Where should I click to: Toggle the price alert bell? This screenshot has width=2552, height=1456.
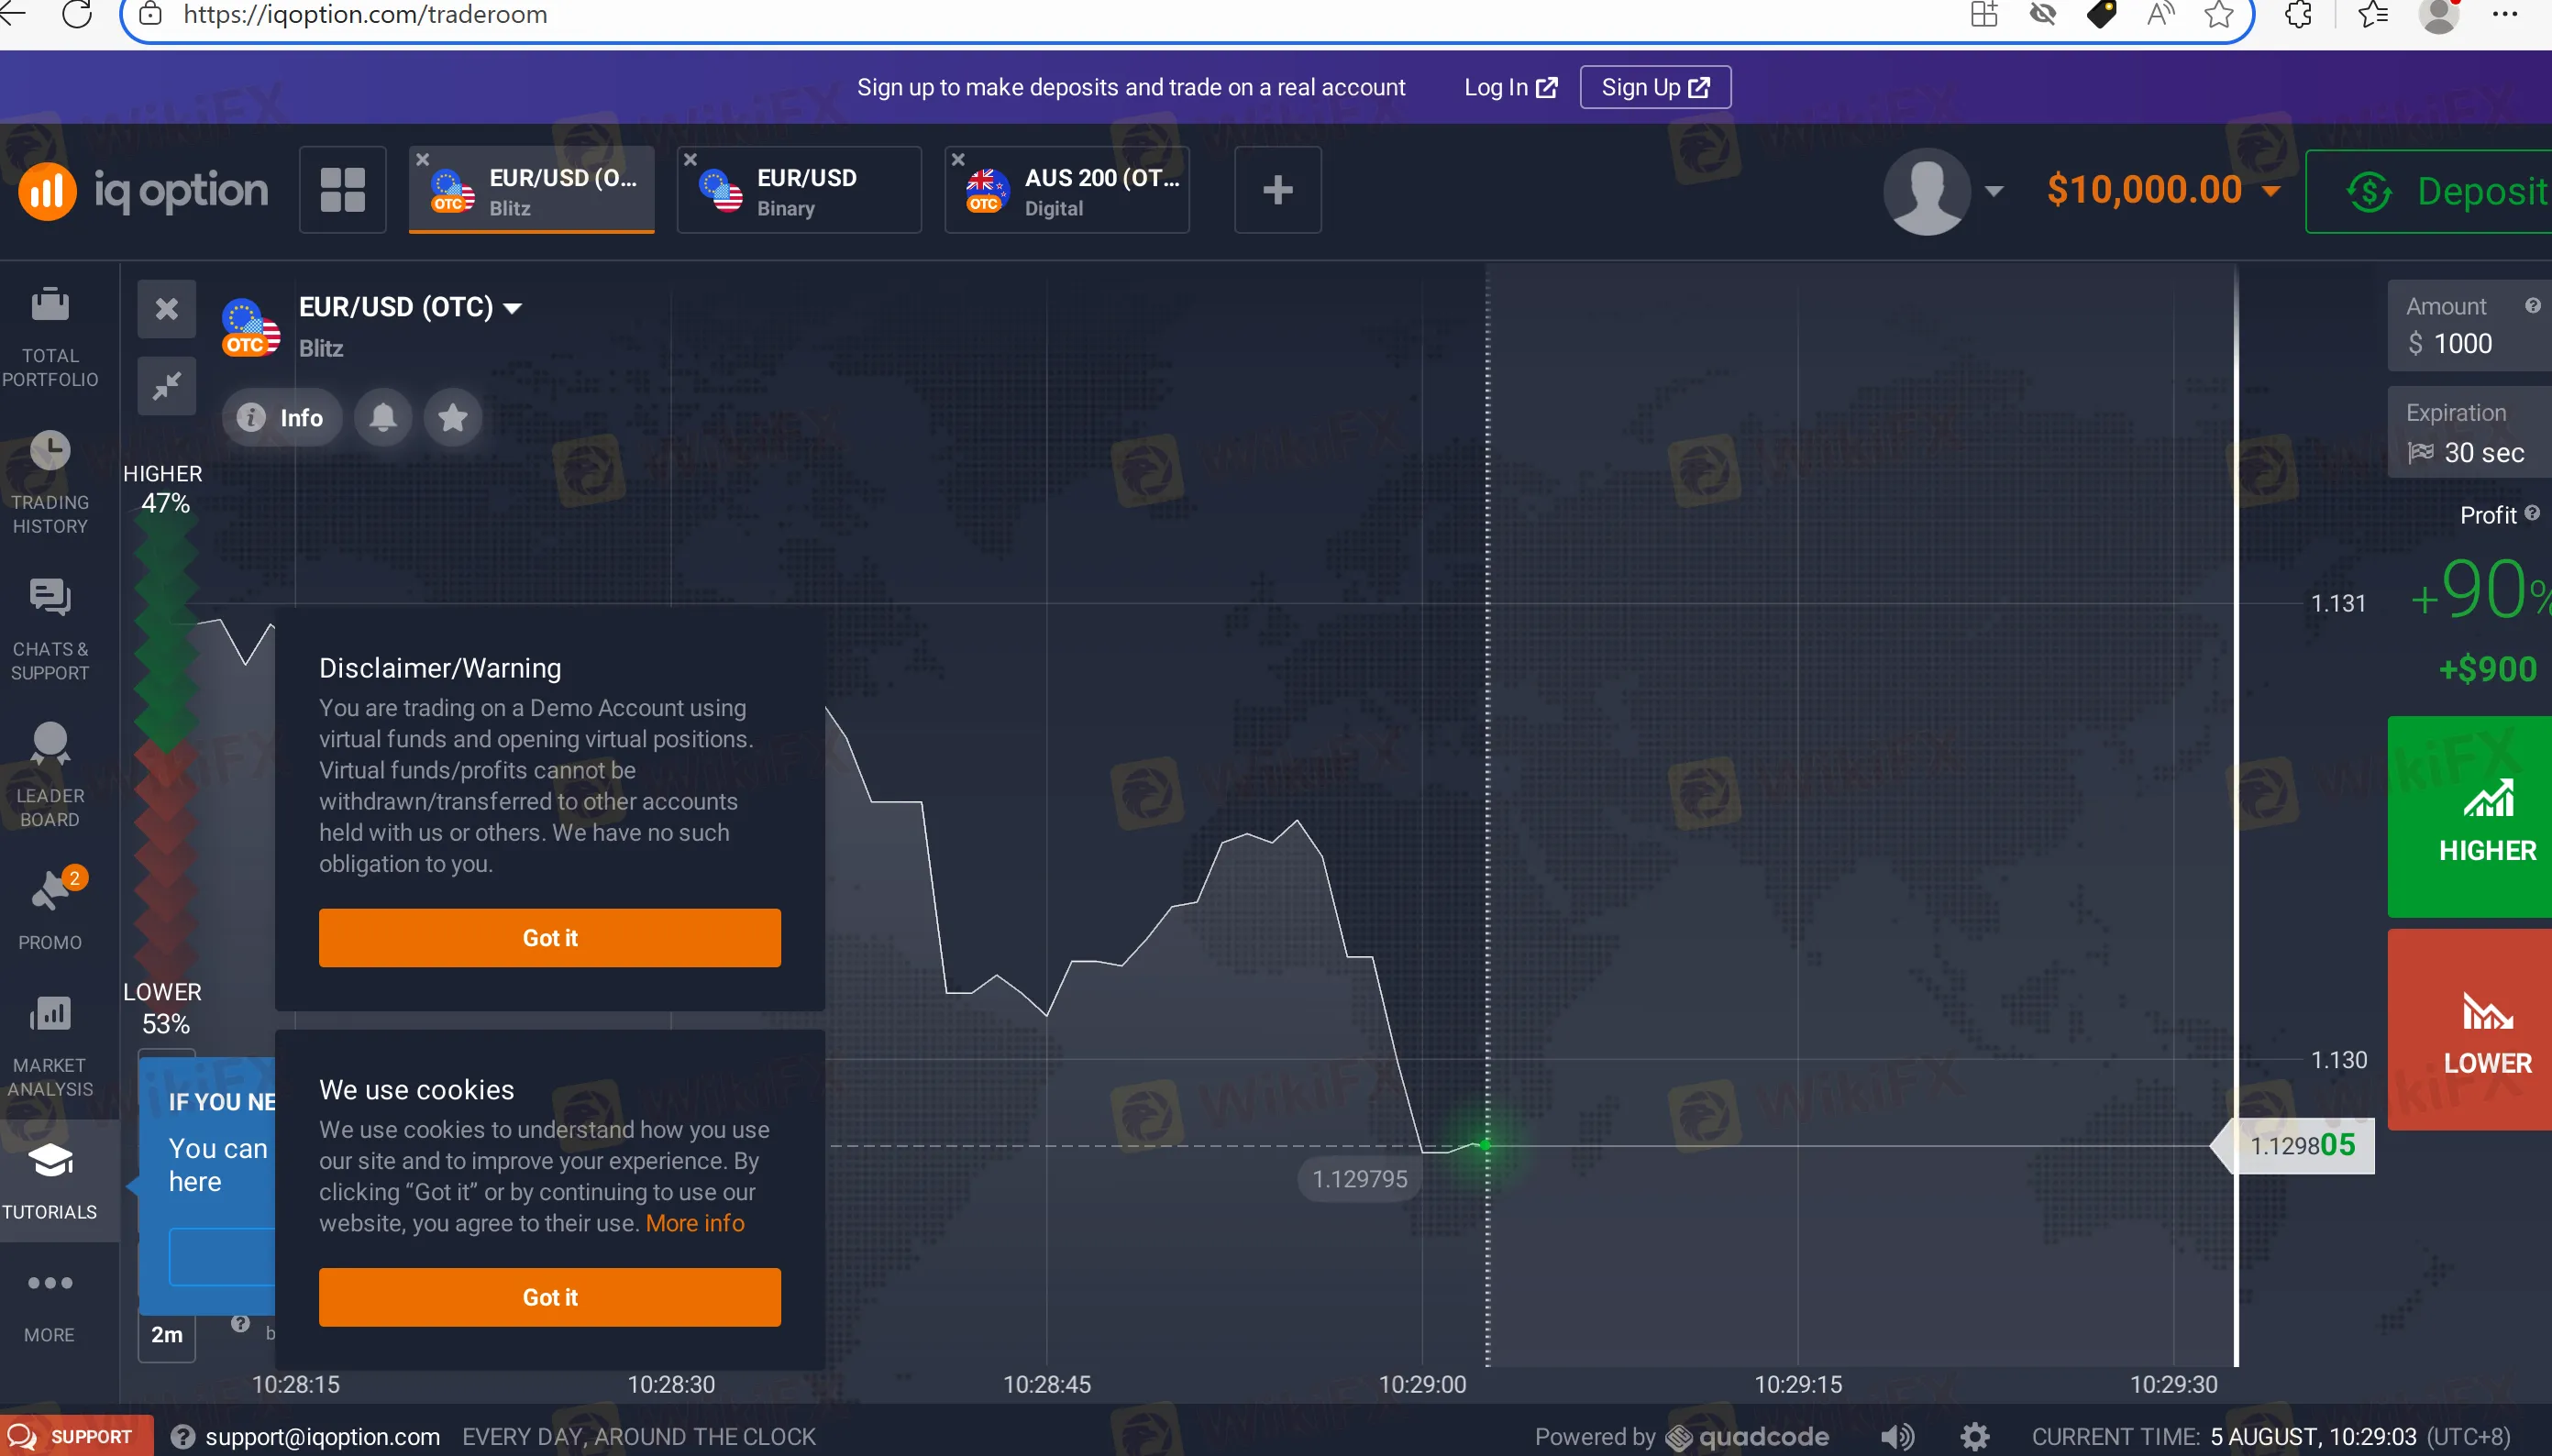point(383,417)
